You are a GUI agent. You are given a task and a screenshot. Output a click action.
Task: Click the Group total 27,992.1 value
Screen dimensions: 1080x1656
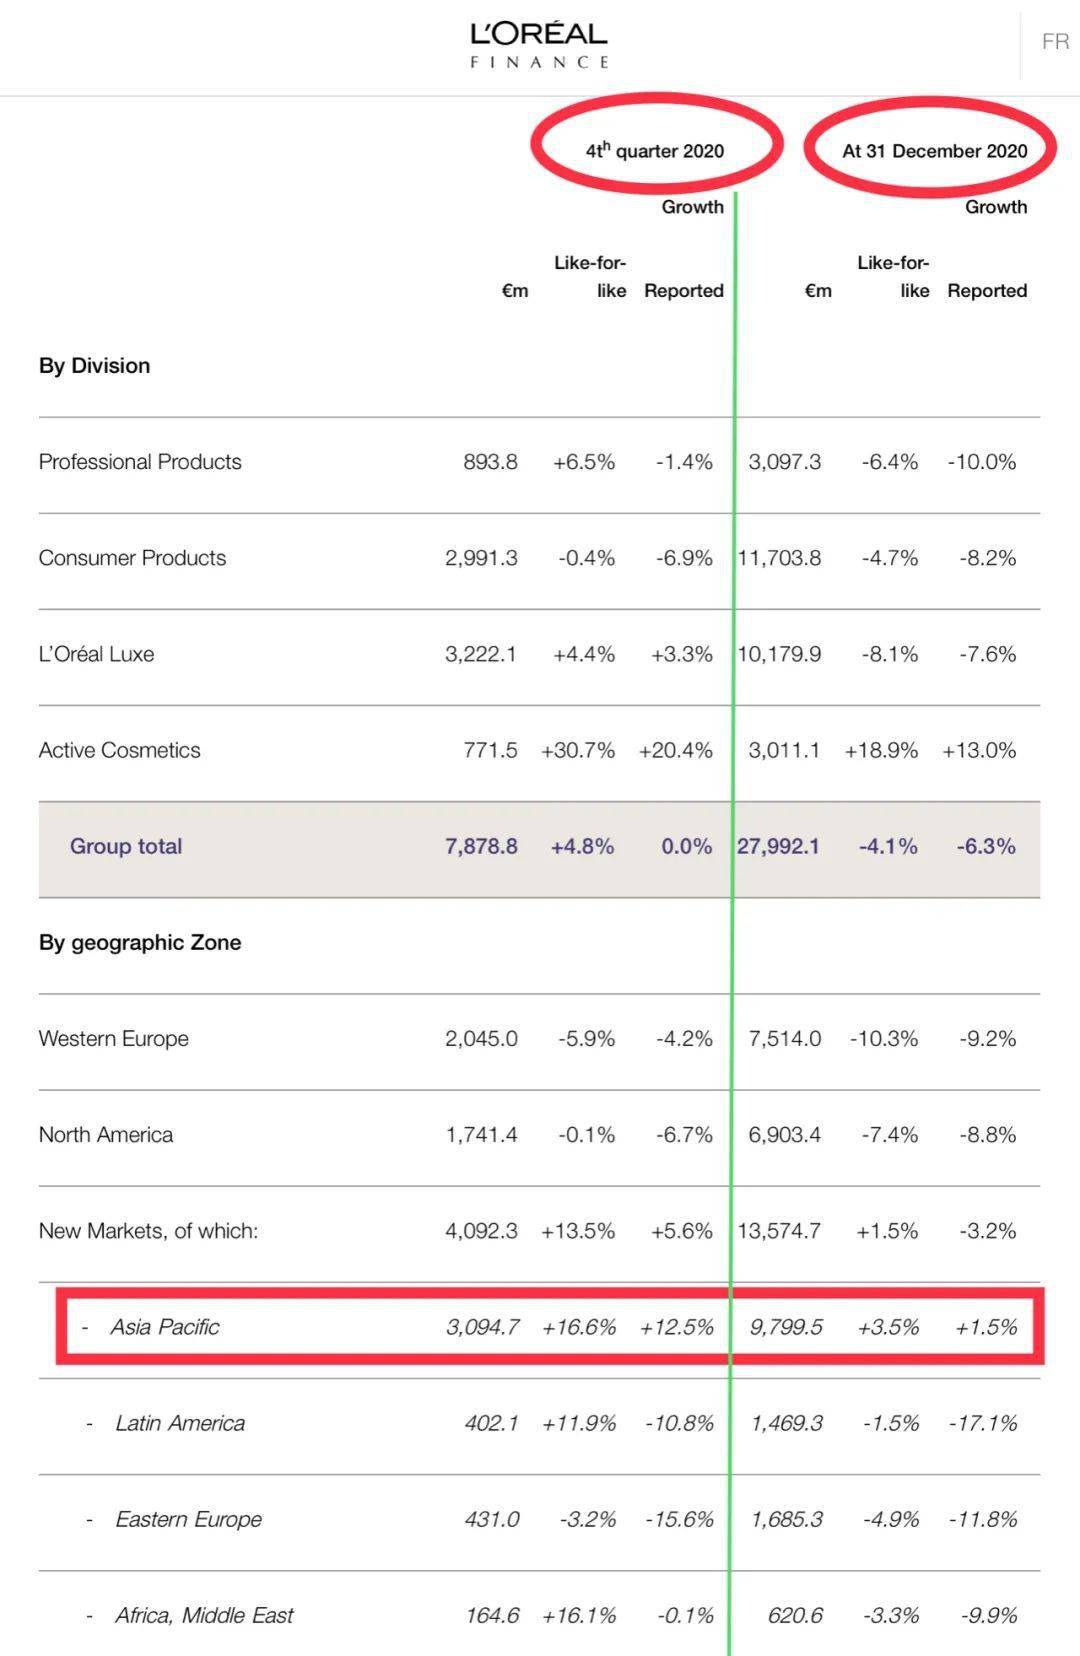778,846
